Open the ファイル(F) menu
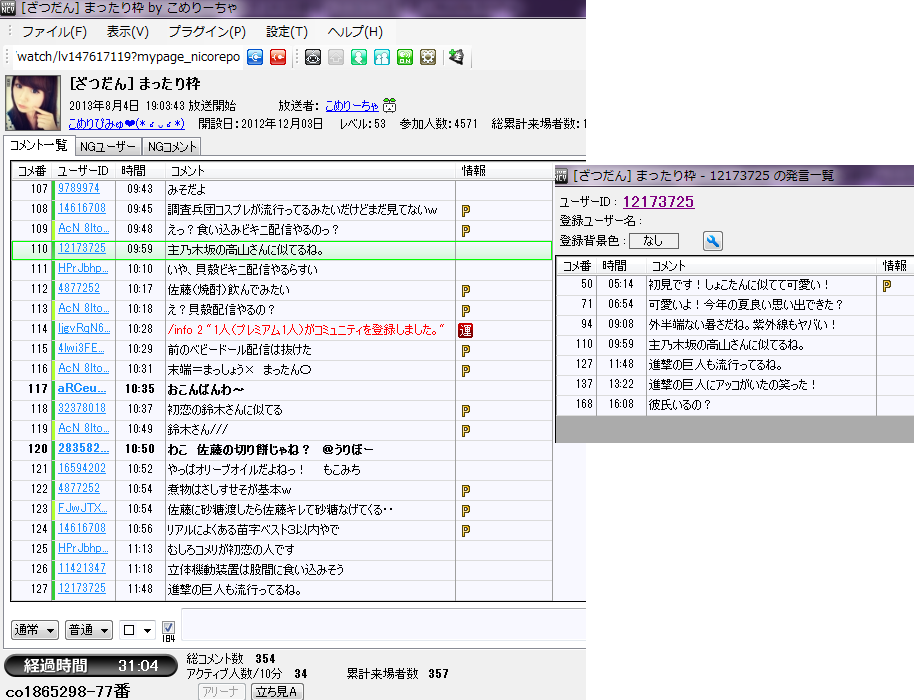The height and width of the screenshot is (700, 914). point(54,31)
